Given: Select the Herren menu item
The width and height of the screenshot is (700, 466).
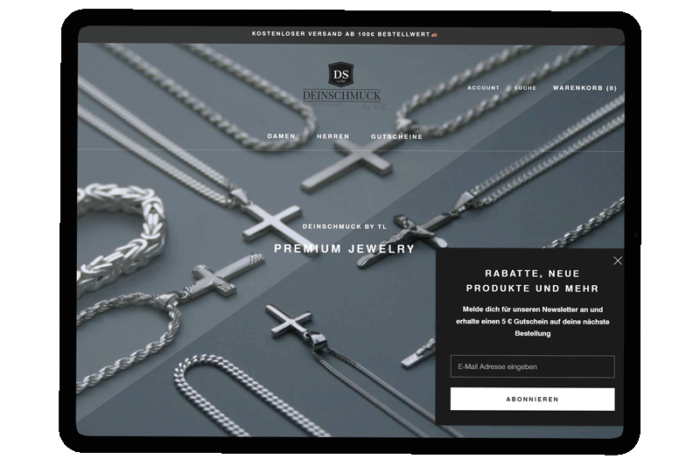Looking at the screenshot, I should [x=333, y=136].
